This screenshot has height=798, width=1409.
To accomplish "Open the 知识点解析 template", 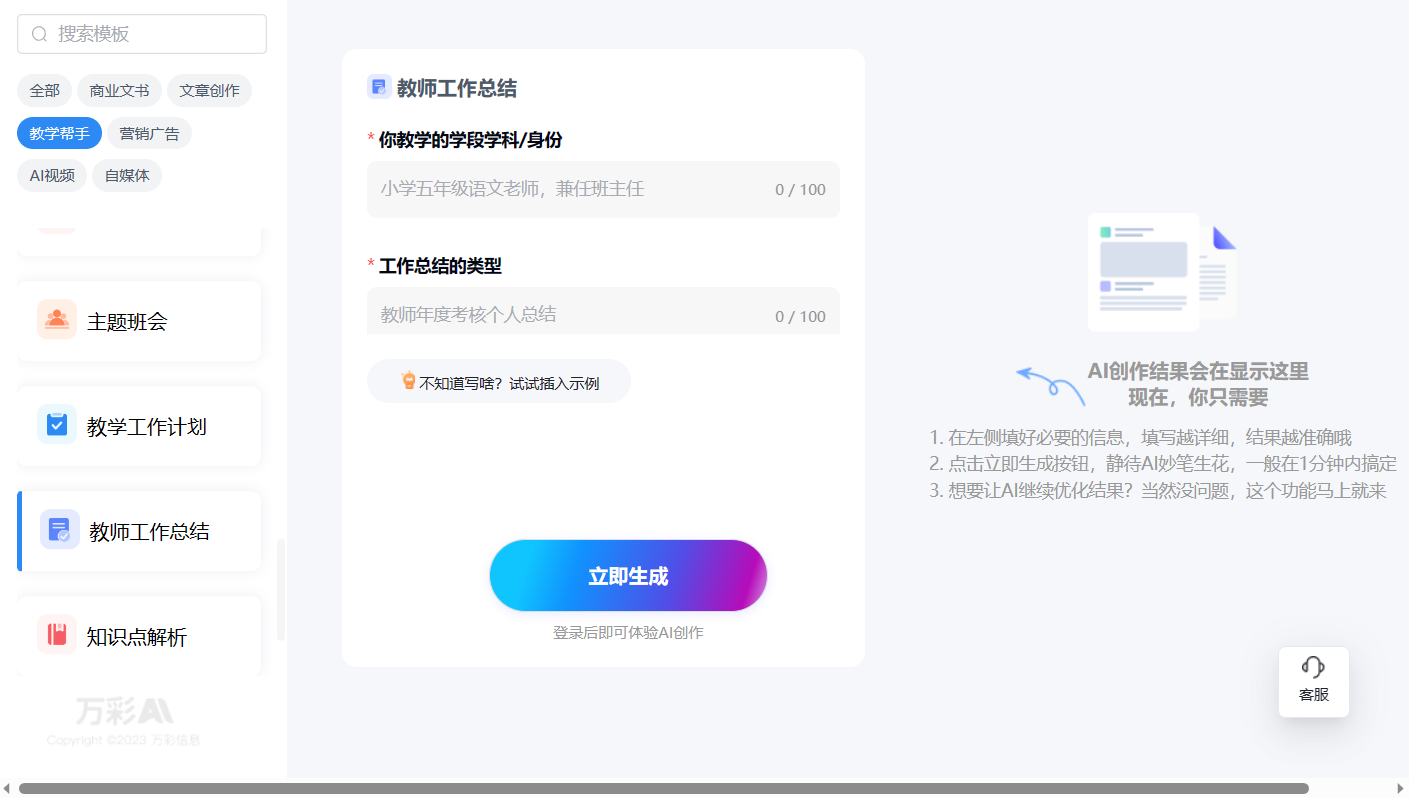I will [x=139, y=636].
